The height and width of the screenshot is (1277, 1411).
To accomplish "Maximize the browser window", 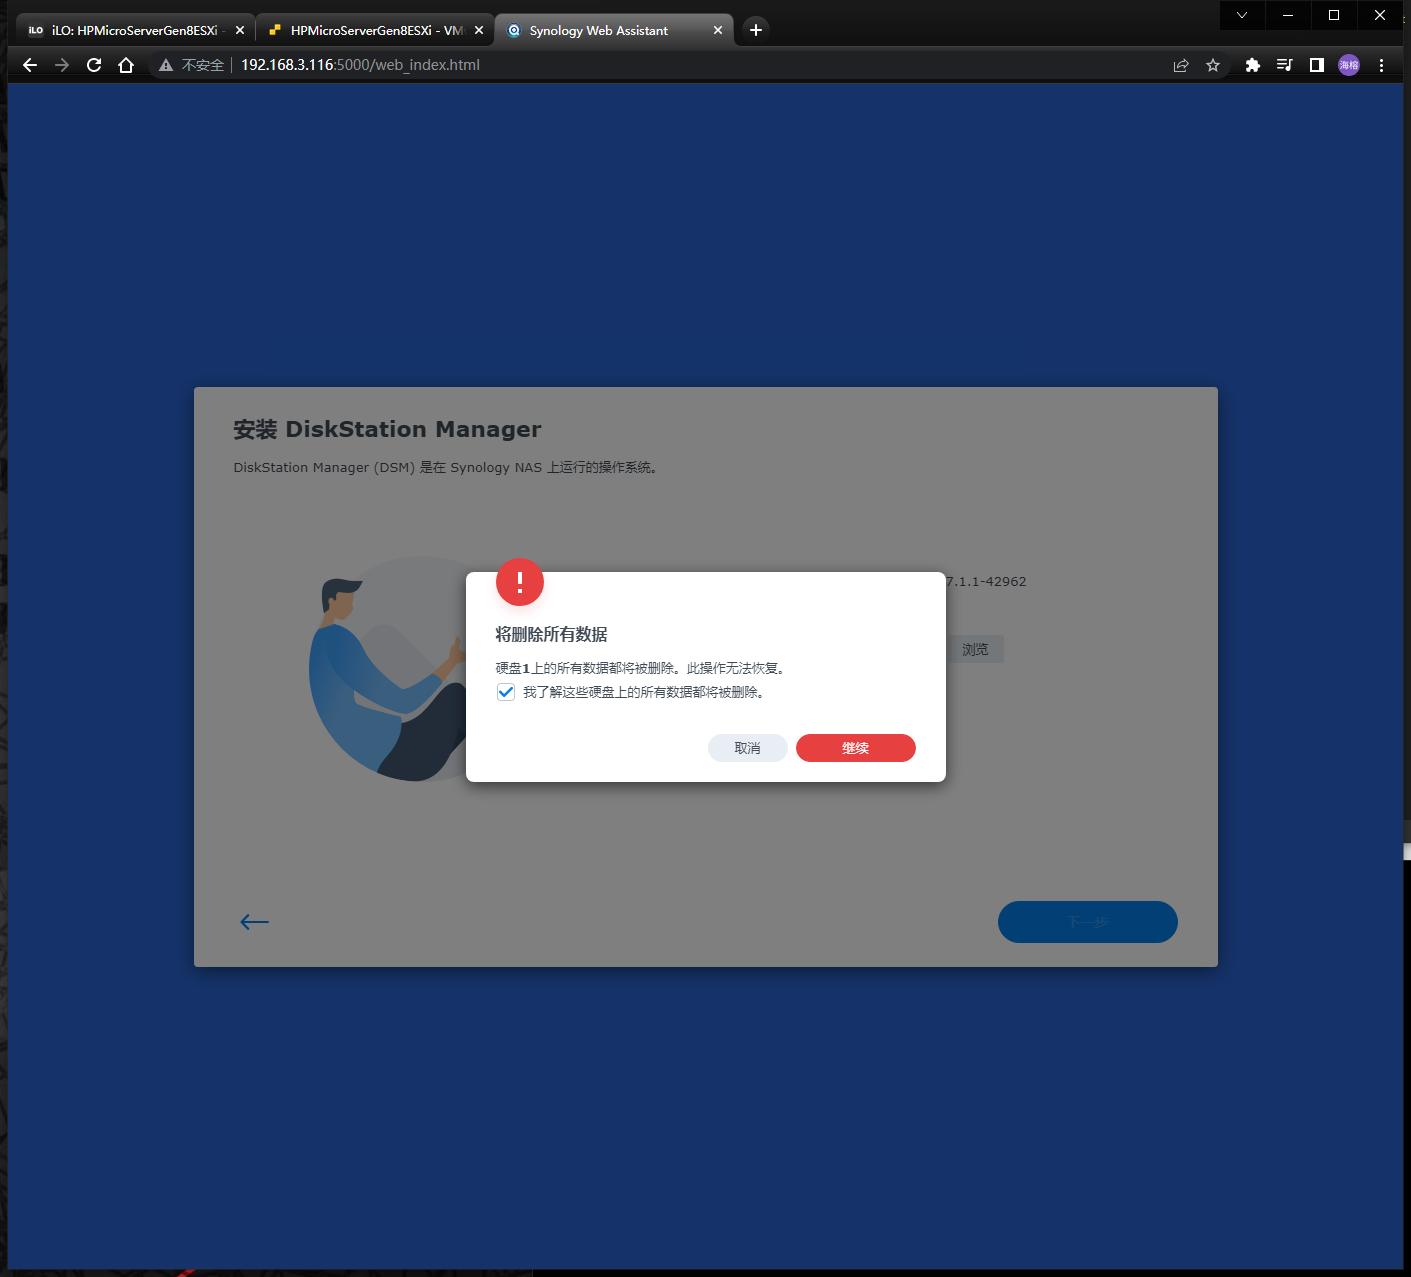I will coord(1334,15).
